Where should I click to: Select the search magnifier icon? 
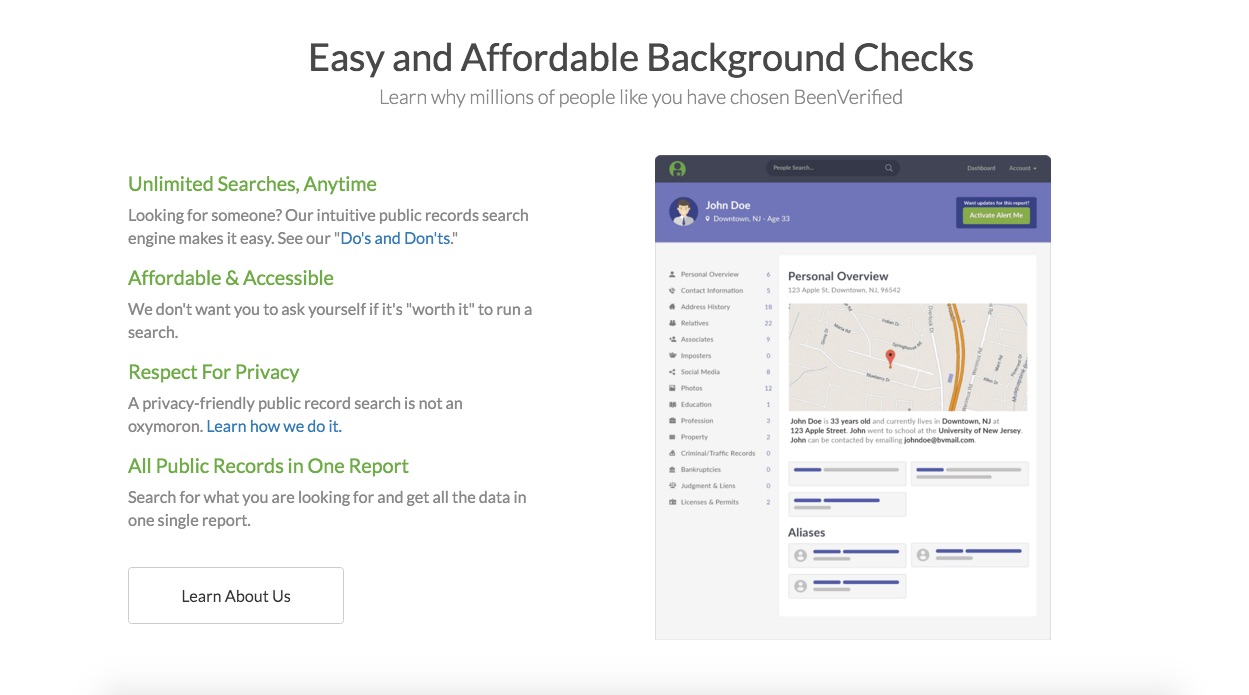(889, 168)
